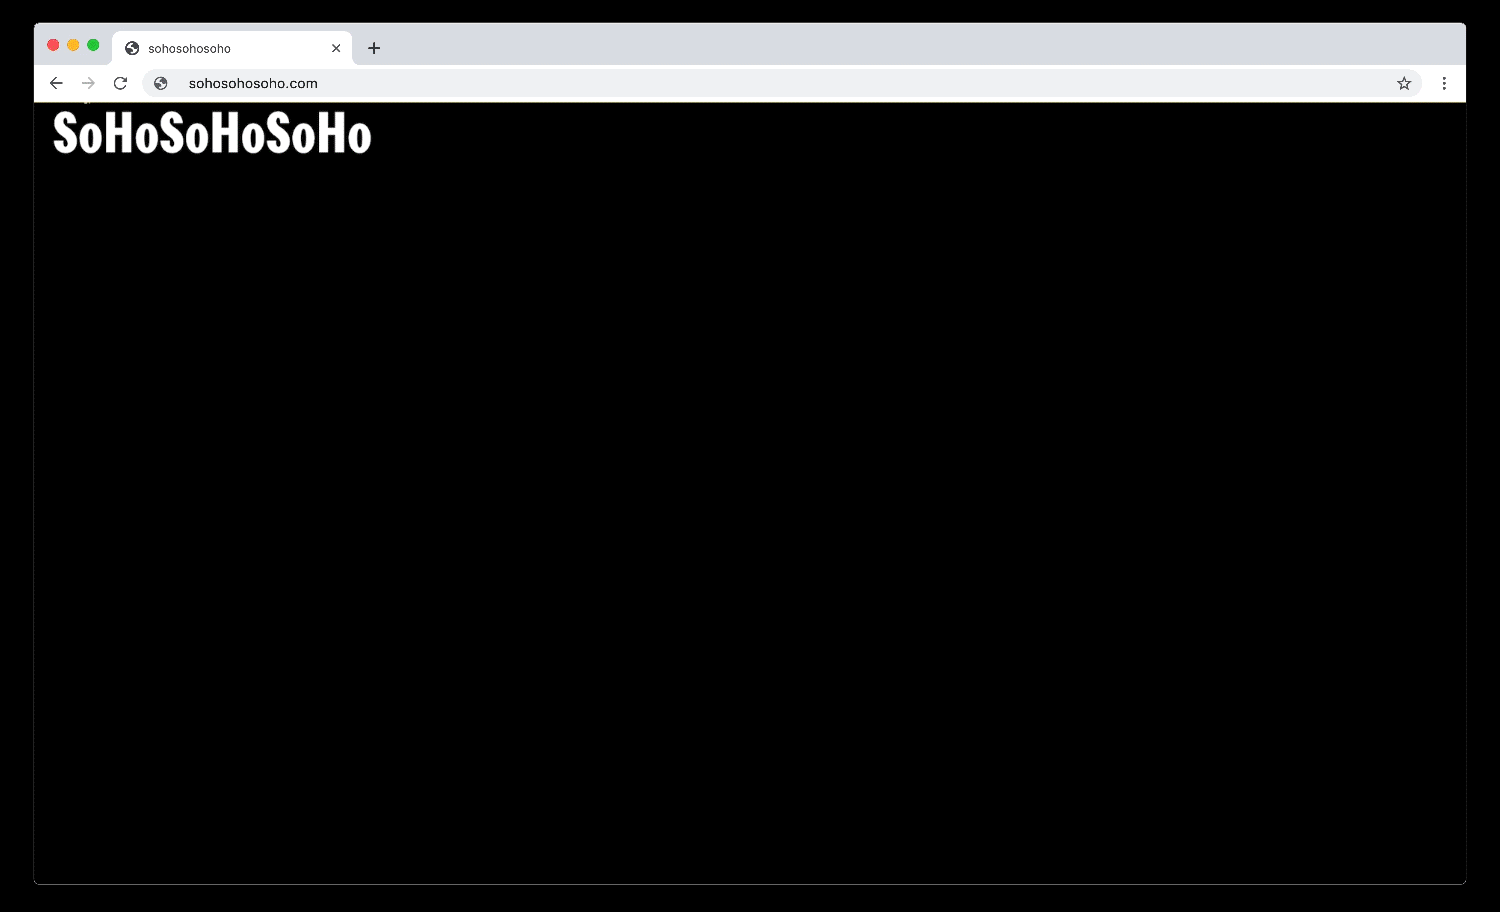Close the sohosohosoho tab
The height and width of the screenshot is (912, 1500).
pyautogui.click(x=336, y=48)
